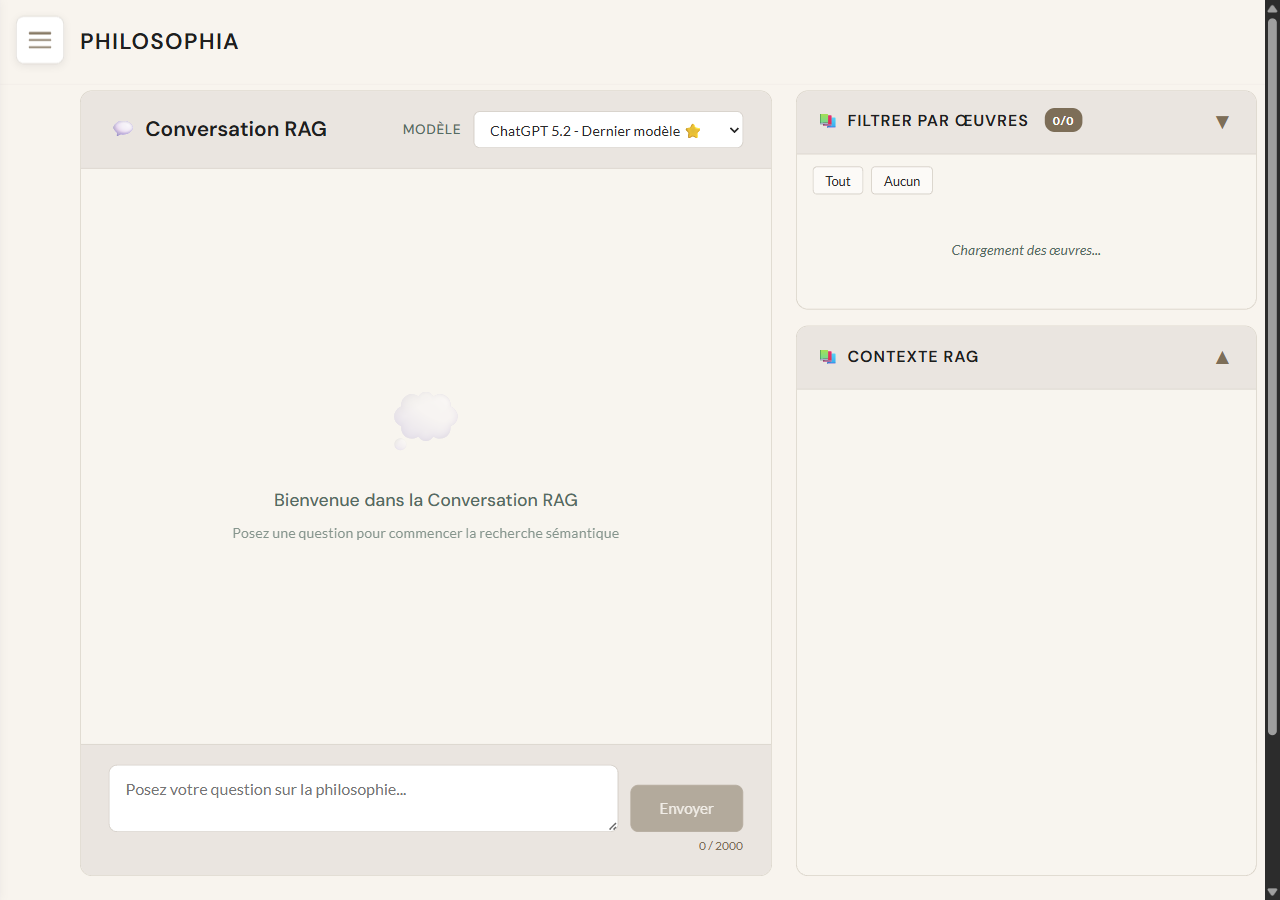The width and height of the screenshot is (1280, 900).
Task: Select all works with the Tout button
Action: pos(838,181)
